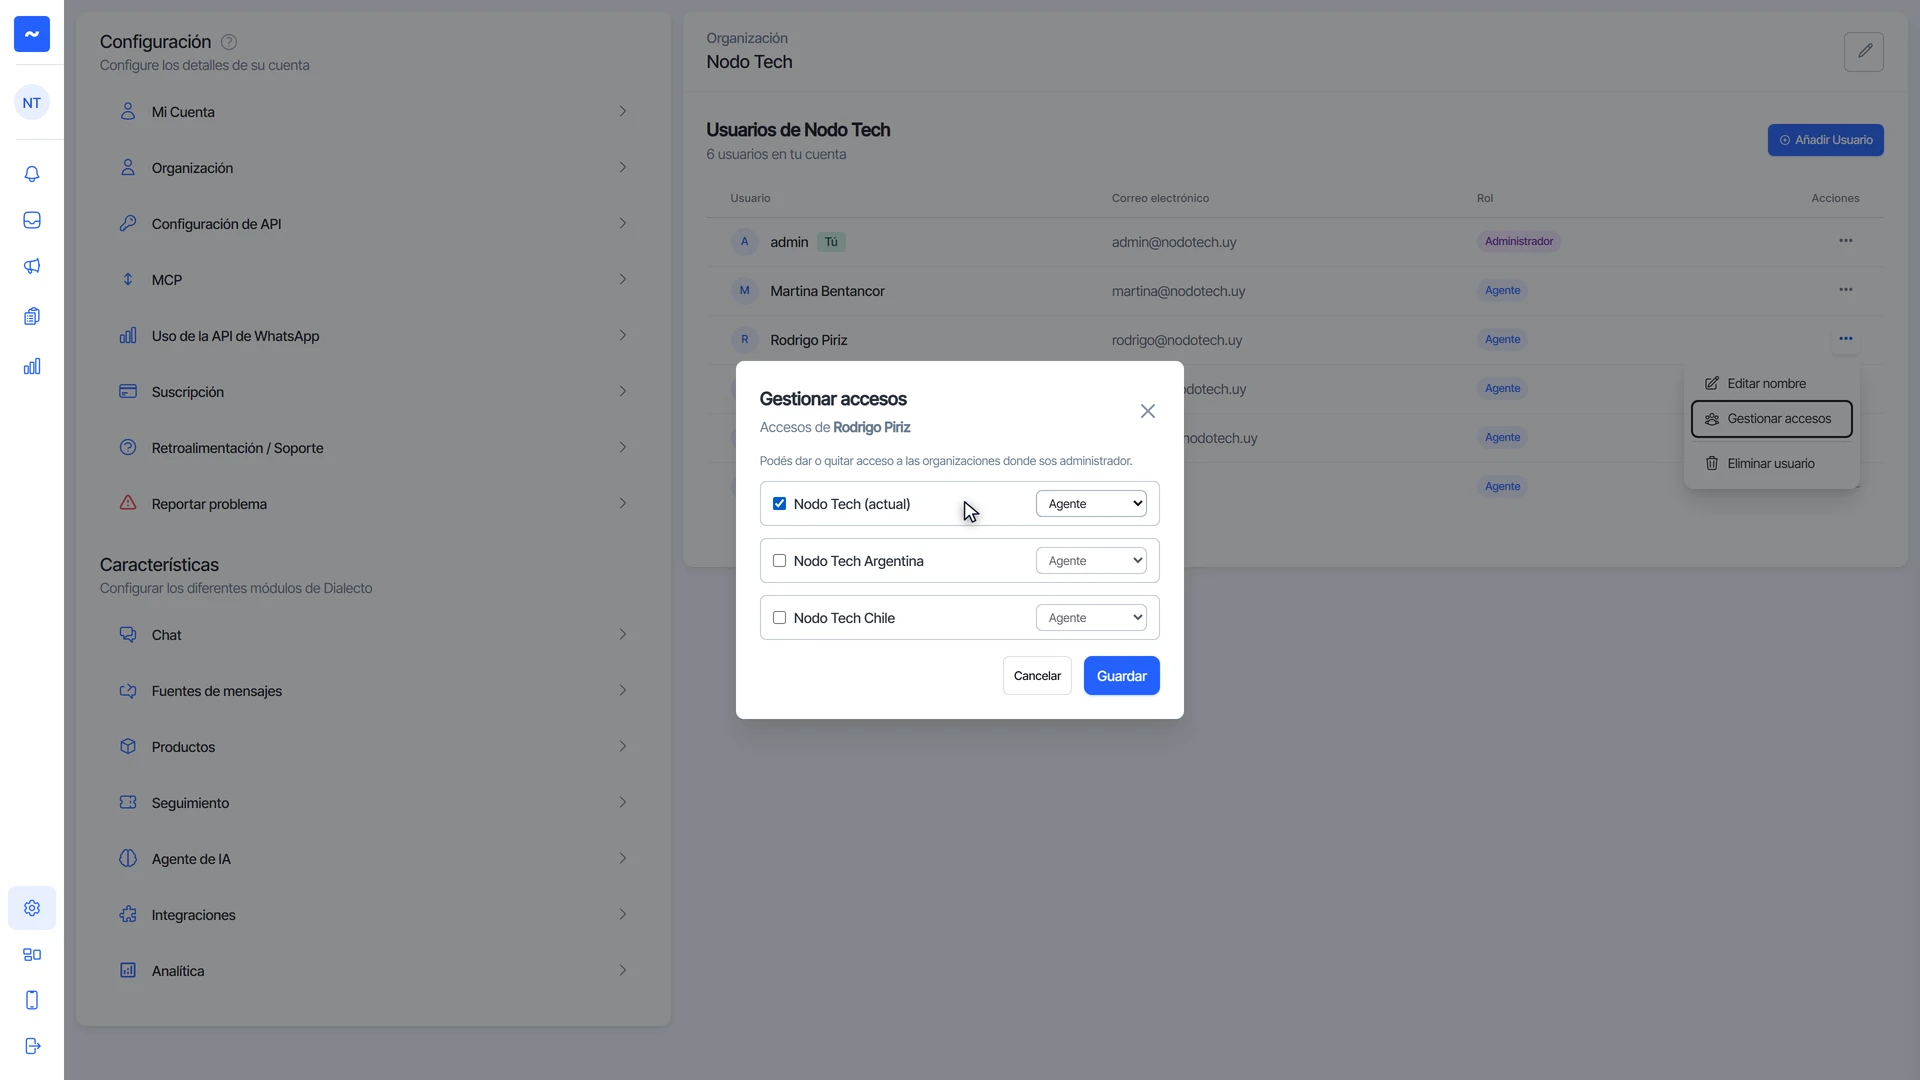The height and width of the screenshot is (1080, 1920).
Task: Open actions menu for Rodrigo Piriz
Action: (x=1845, y=339)
